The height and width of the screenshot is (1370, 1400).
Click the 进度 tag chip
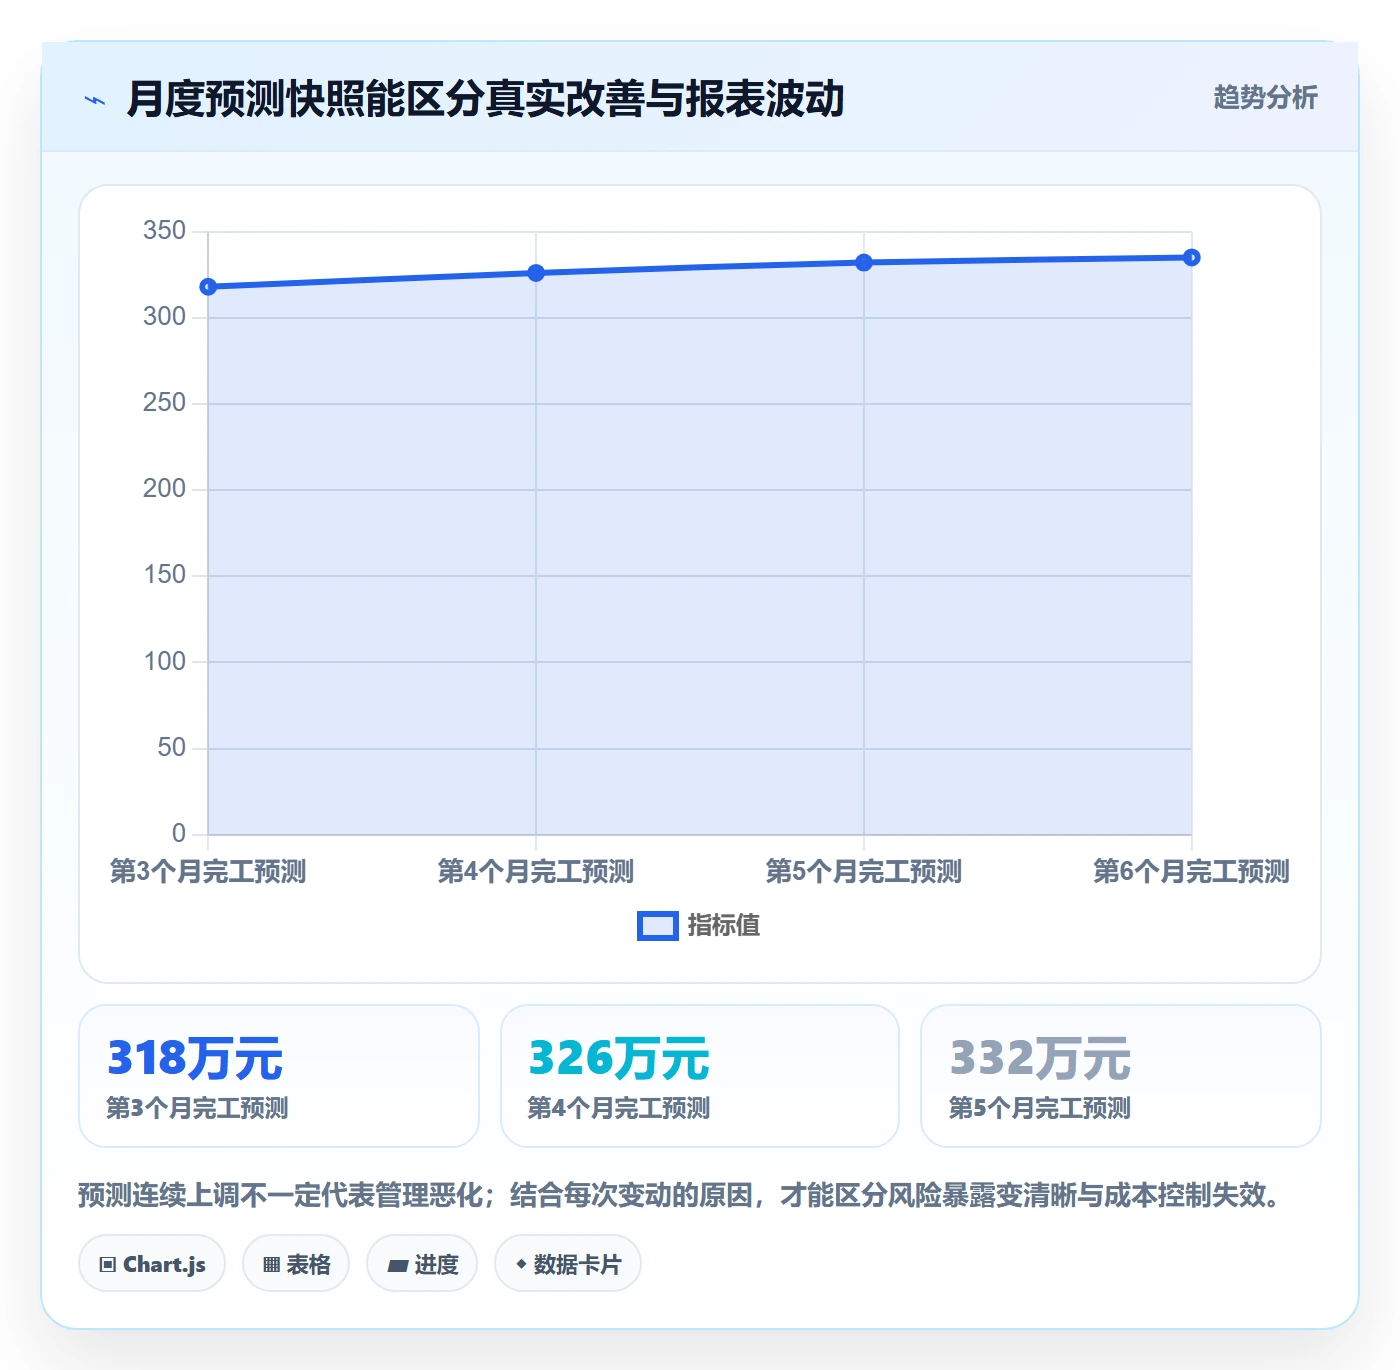pos(422,1264)
